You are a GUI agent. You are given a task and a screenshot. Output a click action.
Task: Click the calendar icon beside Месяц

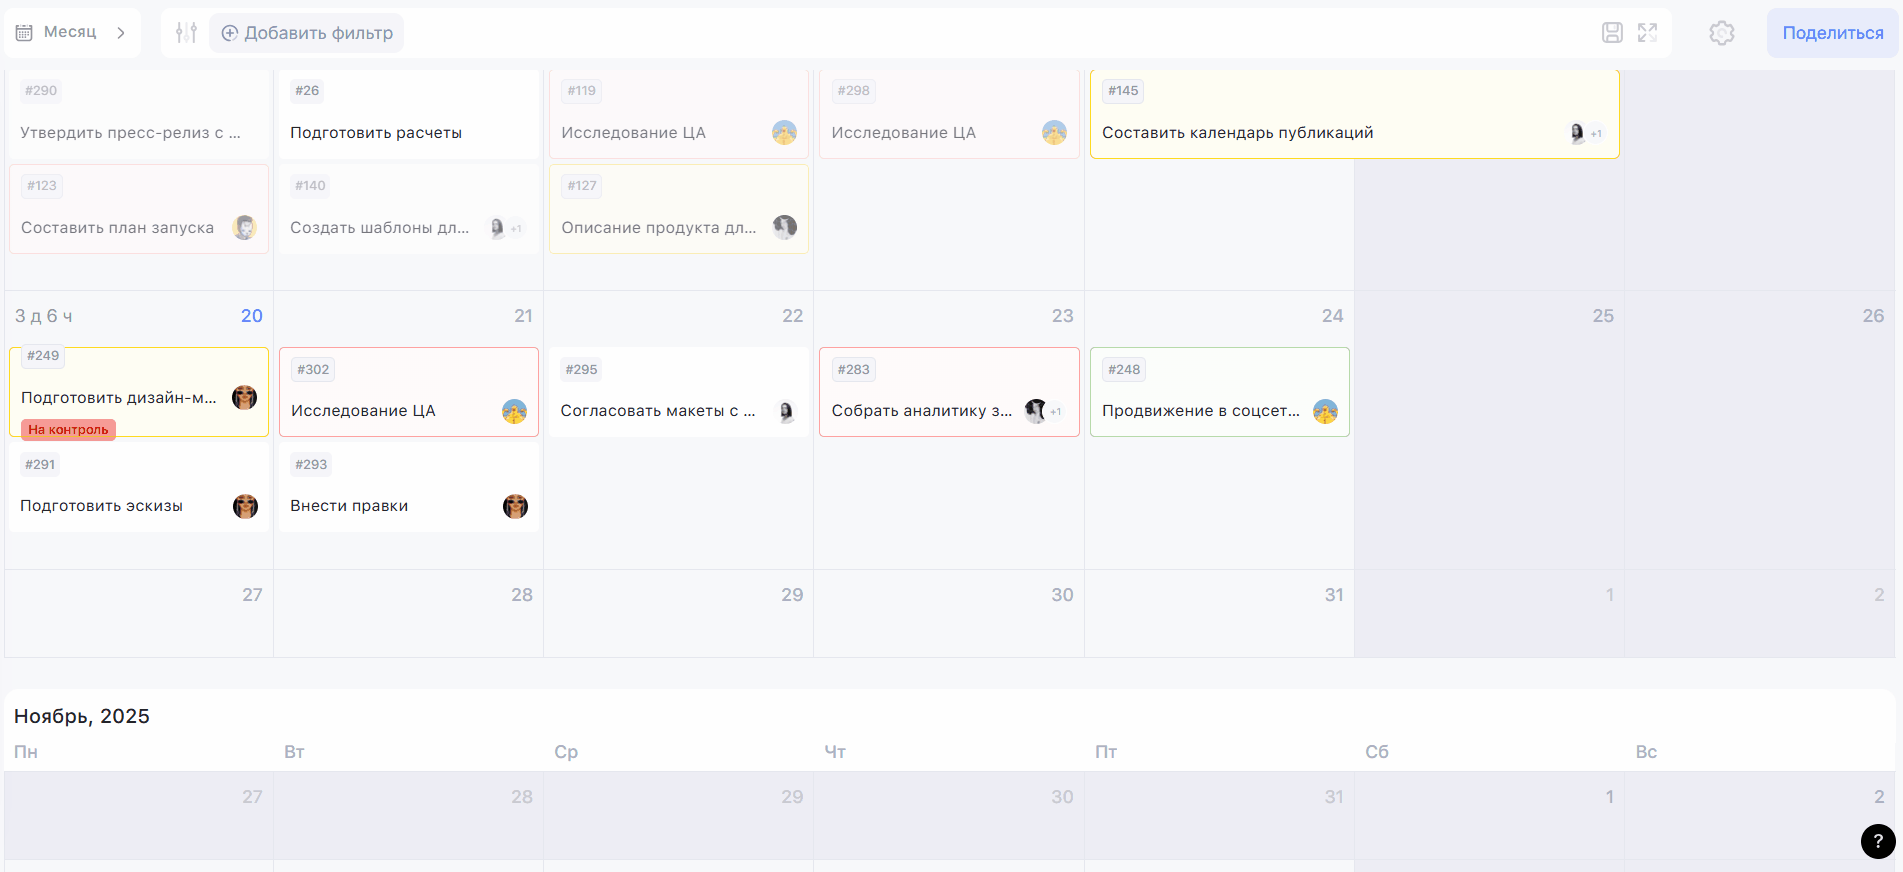[x=25, y=33]
